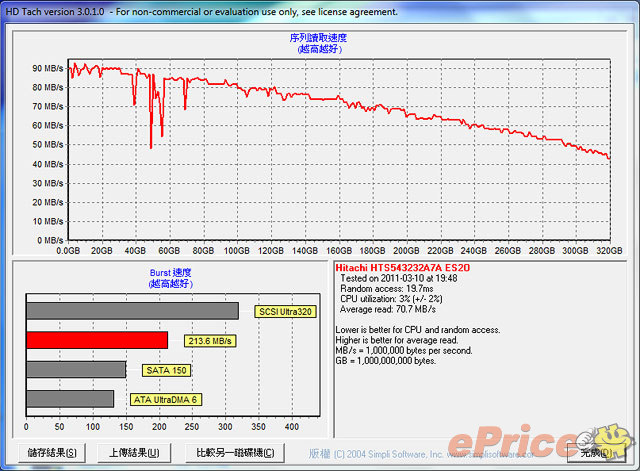The height and width of the screenshot is (471, 640).
Task: Click the Hitachi HTS543232A7A ES20 drive name
Action: [402, 268]
